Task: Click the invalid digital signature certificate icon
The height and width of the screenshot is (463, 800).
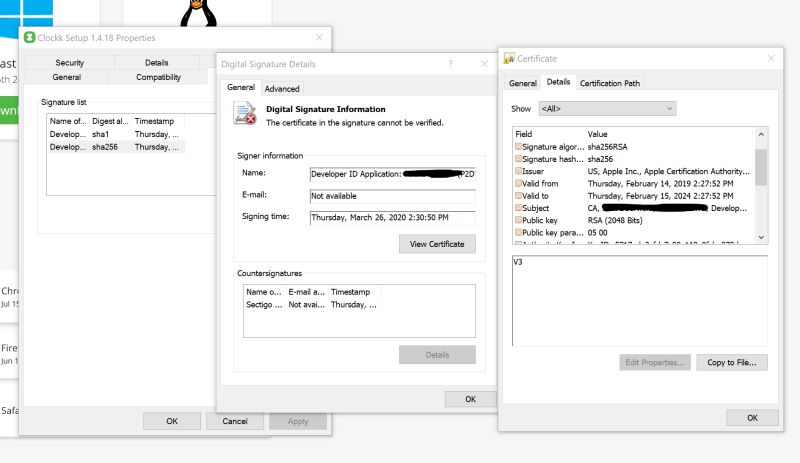Action: pos(244,113)
